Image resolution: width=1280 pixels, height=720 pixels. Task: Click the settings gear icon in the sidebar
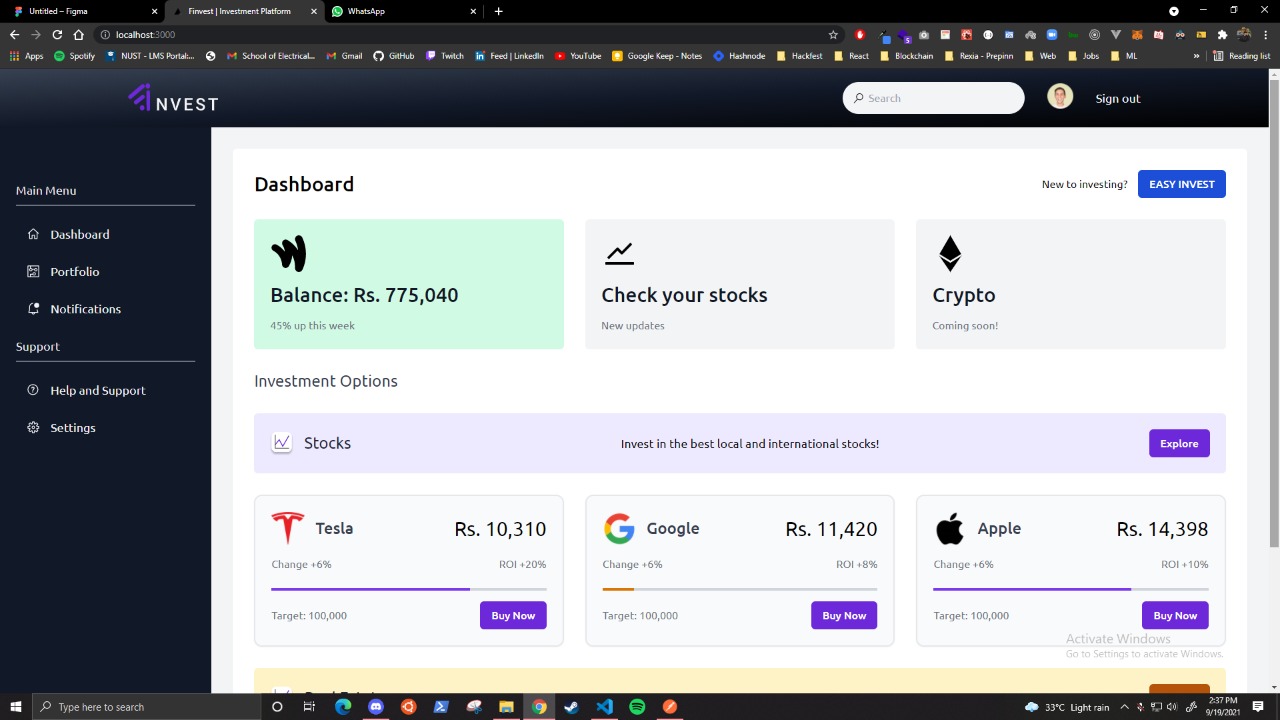pyautogui.click(x=33, y=427)
